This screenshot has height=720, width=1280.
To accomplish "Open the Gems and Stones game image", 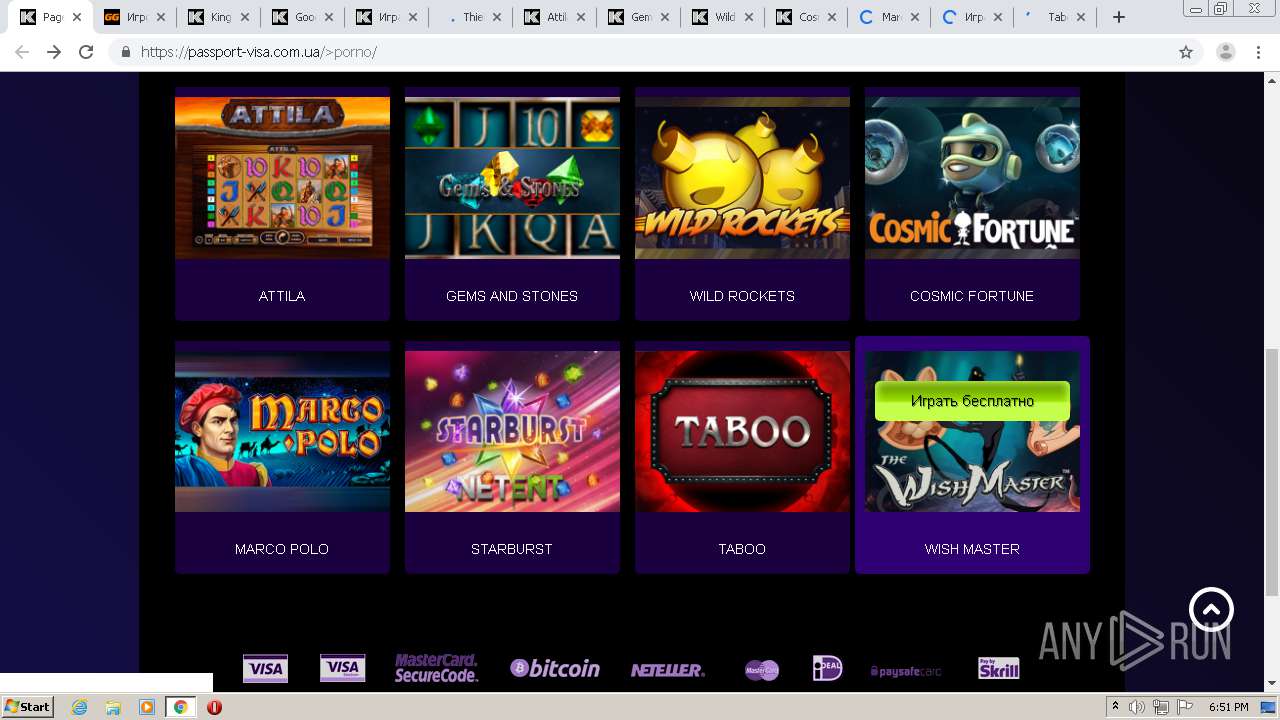I will 512,178.
